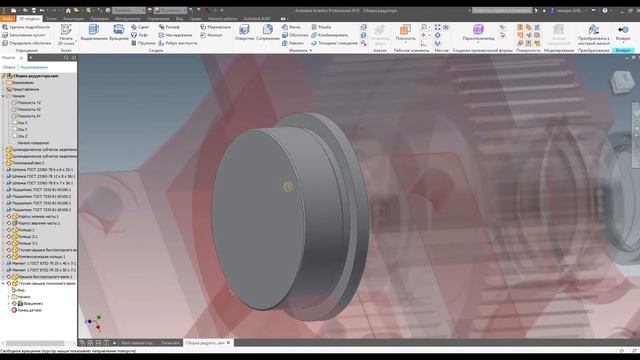The height and width of the screenshot is (360, 640).
Task: Expand the Вращение1 feature node
Action: pos(9,303)
